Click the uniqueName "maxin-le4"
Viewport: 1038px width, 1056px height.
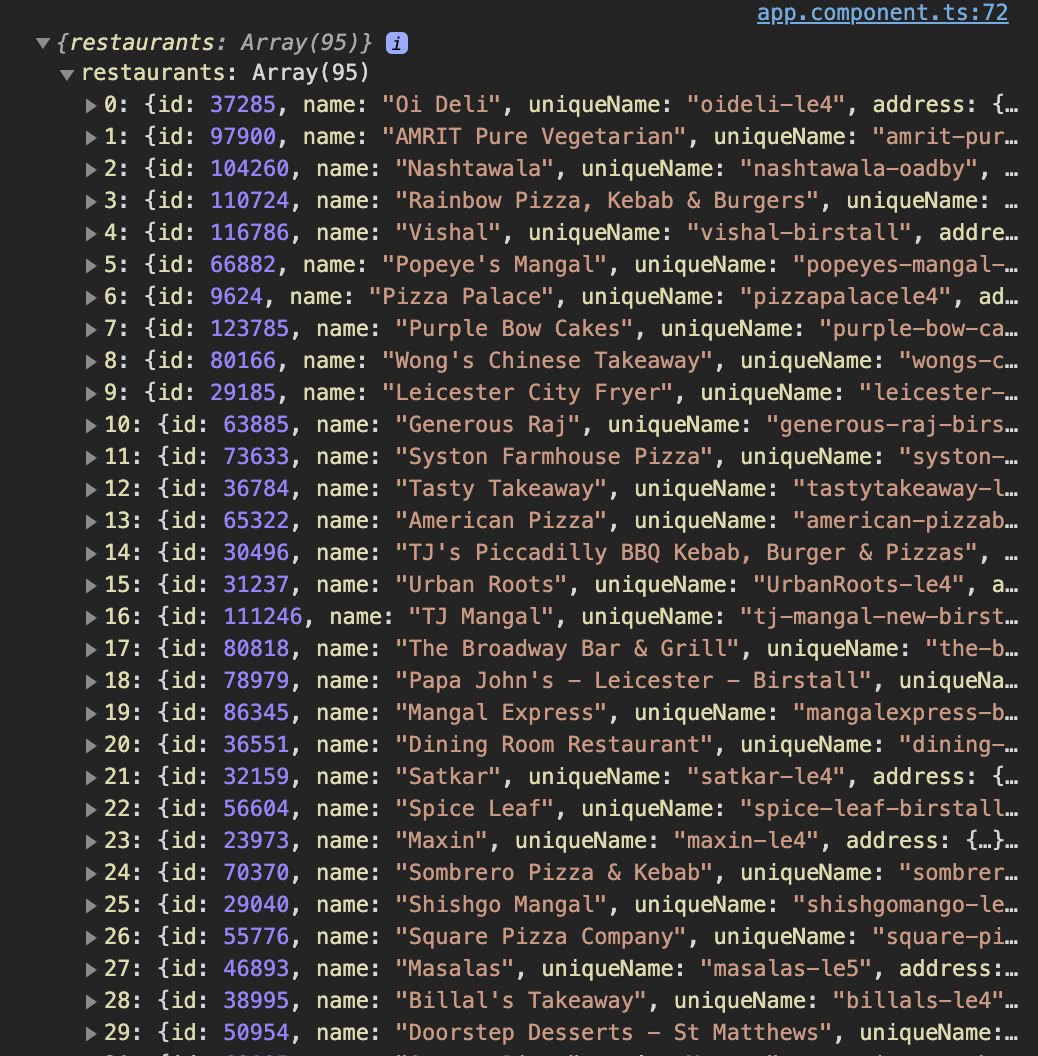point(746,840)
